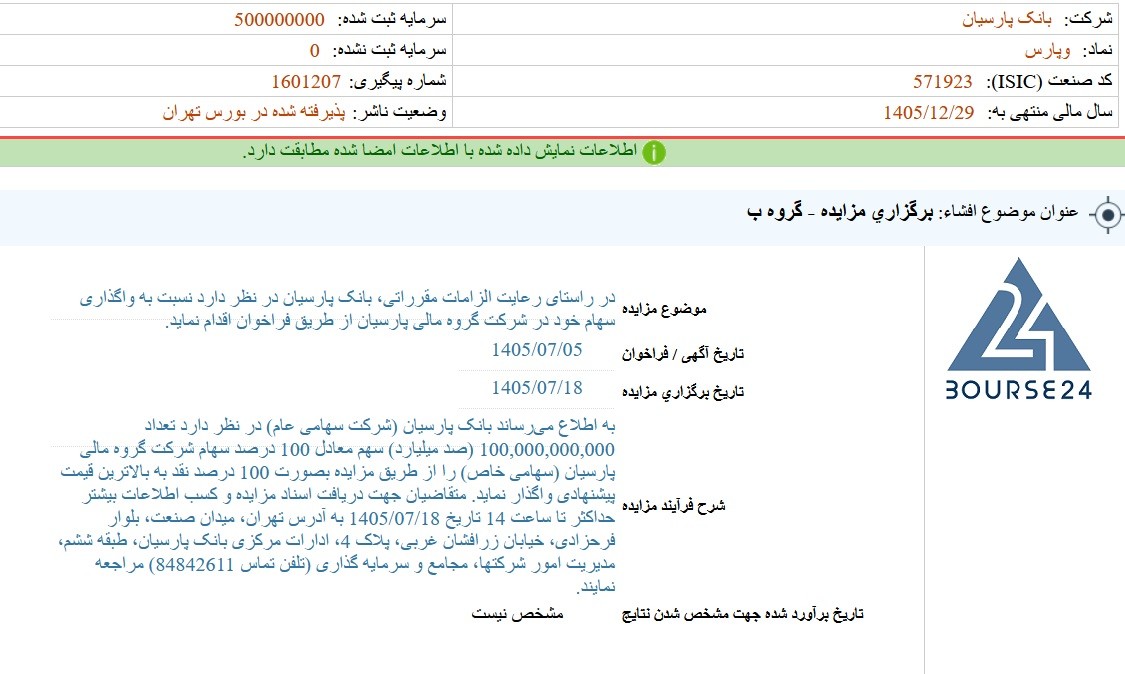The height and width of the screenshot is (674, 1125).
Task: Click the label سرمایه ثبت نشده
Action: pyautogui.click(x=390, y=50)
